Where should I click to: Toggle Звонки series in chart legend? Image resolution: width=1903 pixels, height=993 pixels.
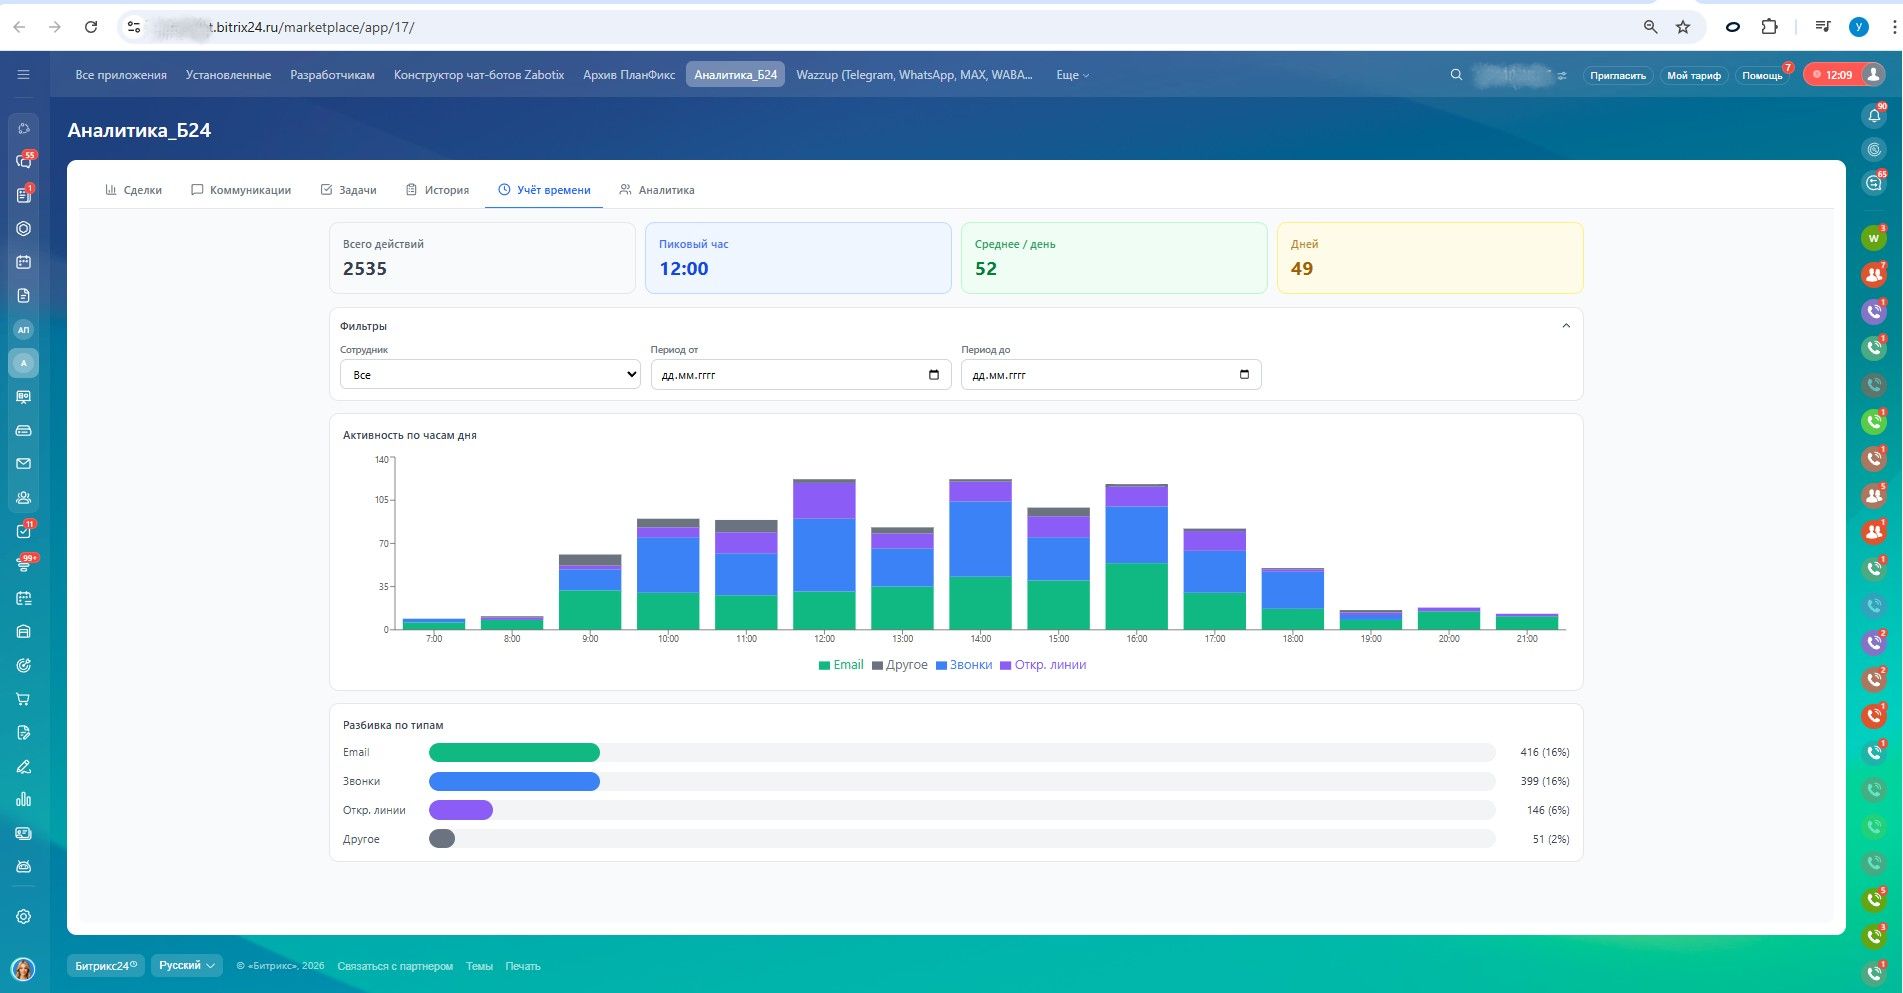click(x=964, y=665)
